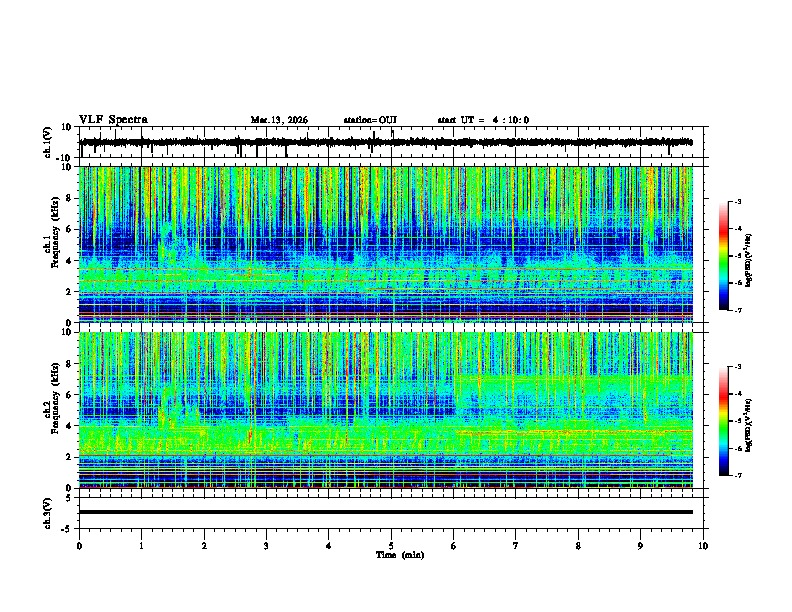Image resolution: width=792 pixels, height=612 pixels.
Task: Click the "VLF Spectra" plot title
Action: (x=113, y=120)
